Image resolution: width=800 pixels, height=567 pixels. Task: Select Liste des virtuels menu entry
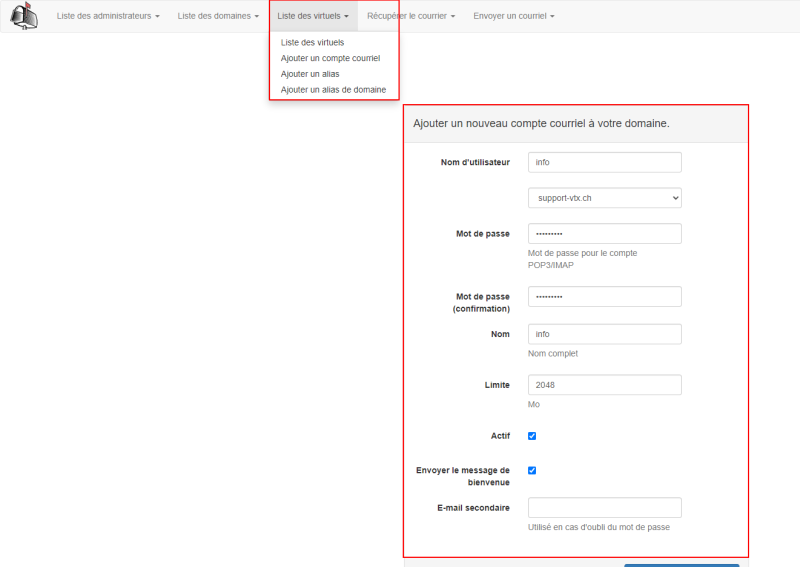click(312, 42)
